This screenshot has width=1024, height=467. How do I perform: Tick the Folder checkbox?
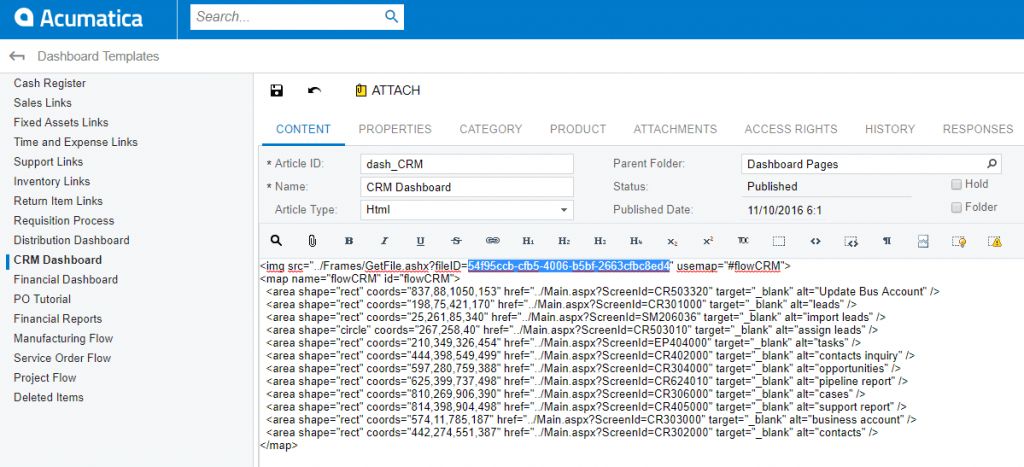956,208
